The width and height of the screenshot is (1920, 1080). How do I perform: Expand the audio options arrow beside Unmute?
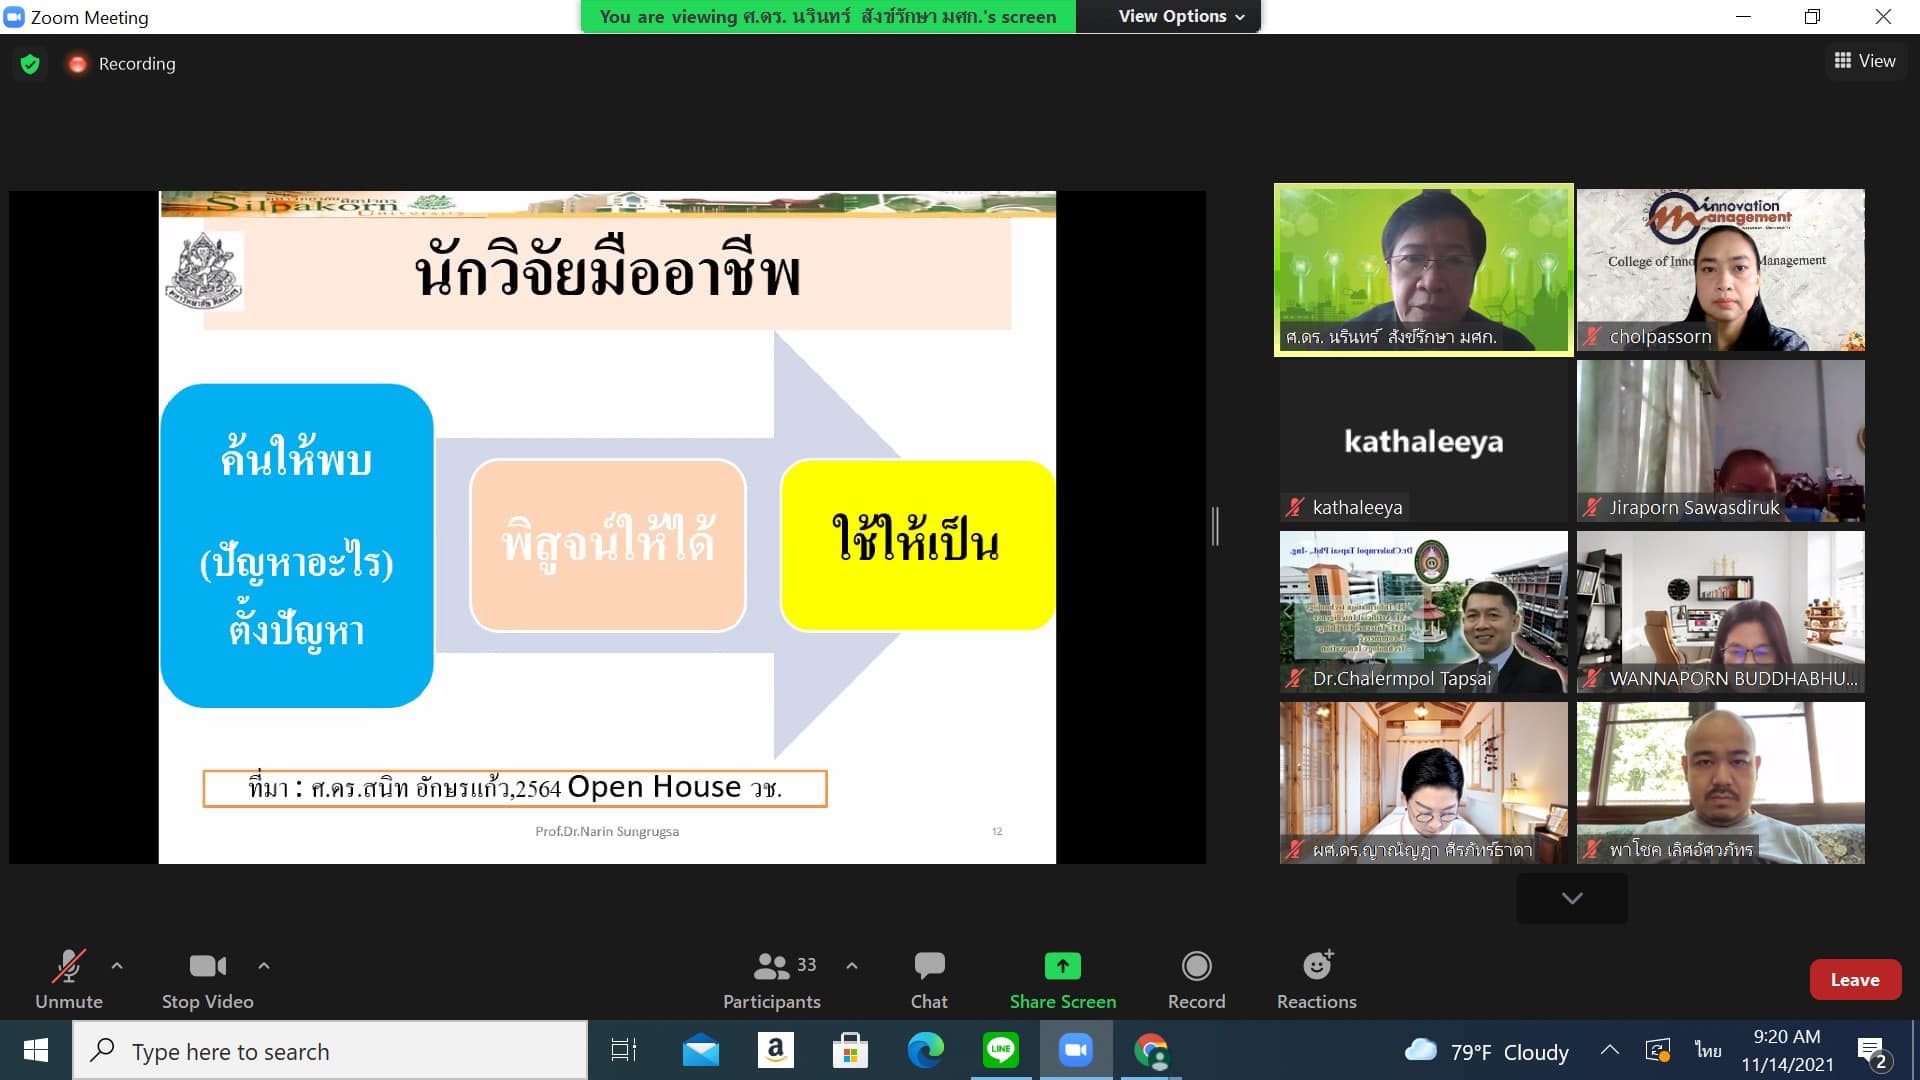click(x=117, y=966)
